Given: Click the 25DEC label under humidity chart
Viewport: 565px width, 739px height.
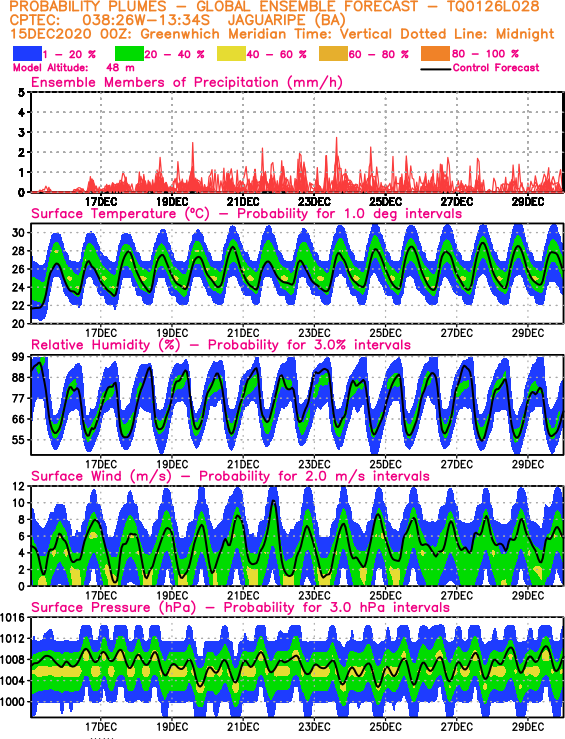Looking at the screenshot, I should click(x=385, y=464).
